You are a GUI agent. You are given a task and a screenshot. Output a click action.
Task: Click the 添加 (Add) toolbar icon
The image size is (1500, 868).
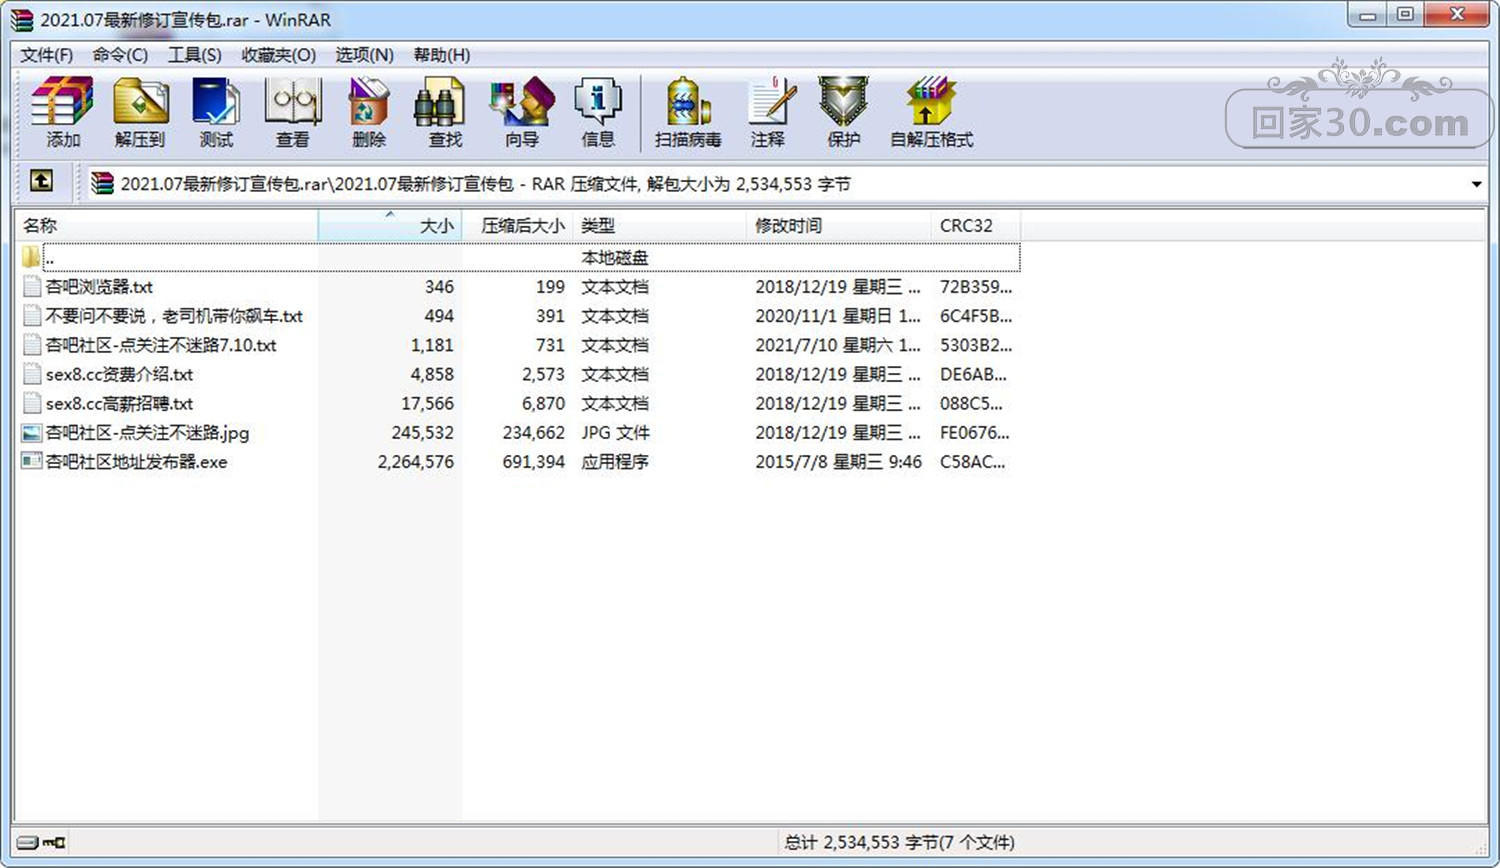62,112
